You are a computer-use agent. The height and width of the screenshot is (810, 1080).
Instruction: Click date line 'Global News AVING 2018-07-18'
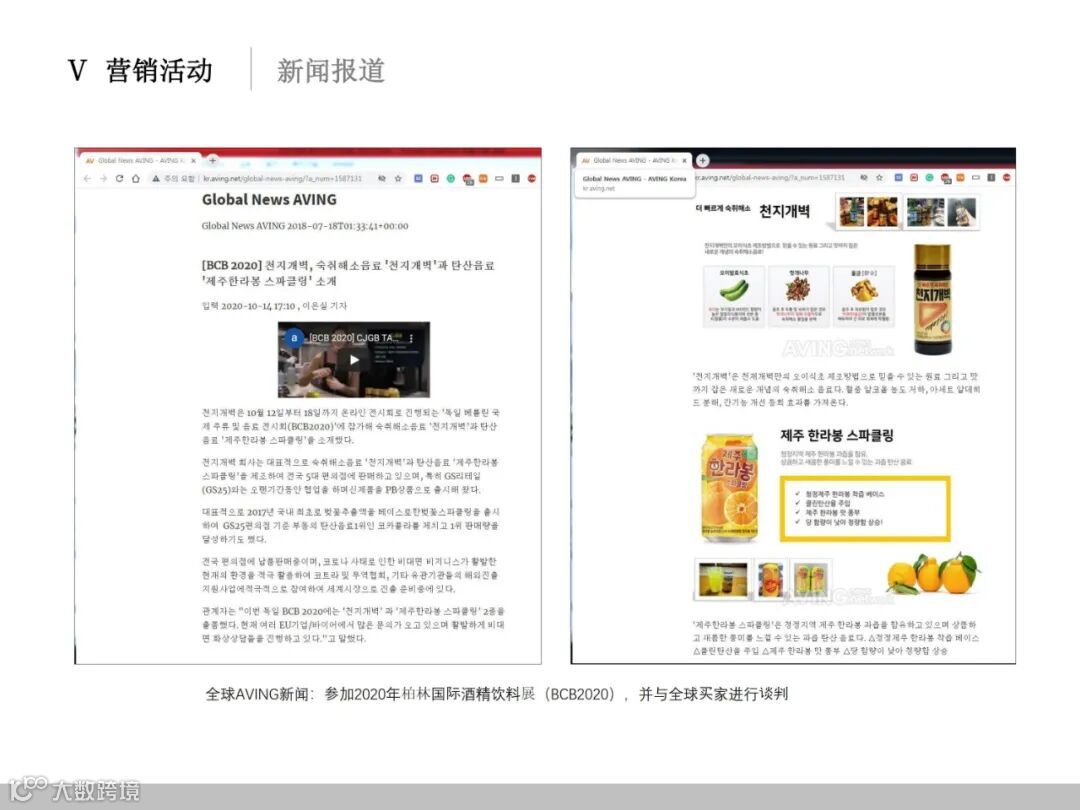point(305,226)
